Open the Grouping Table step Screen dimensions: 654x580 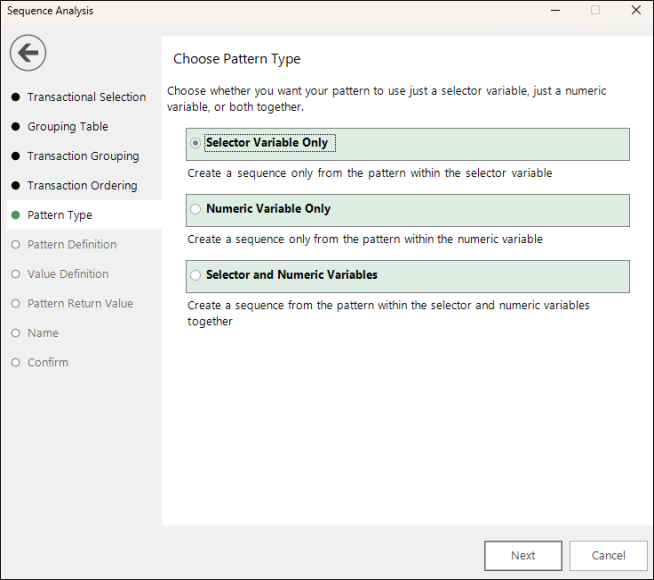[68, 127]
